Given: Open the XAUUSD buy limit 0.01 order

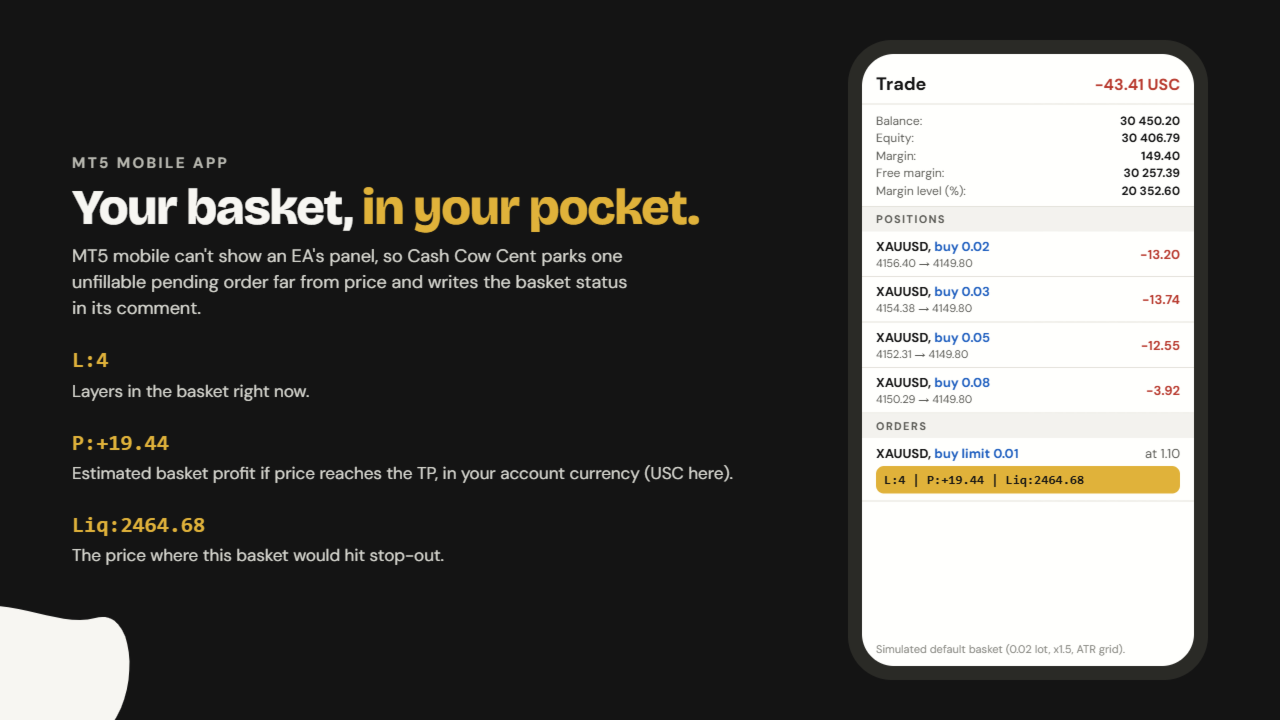Looking at the screenshot, I should click(x=1028, y=469).
